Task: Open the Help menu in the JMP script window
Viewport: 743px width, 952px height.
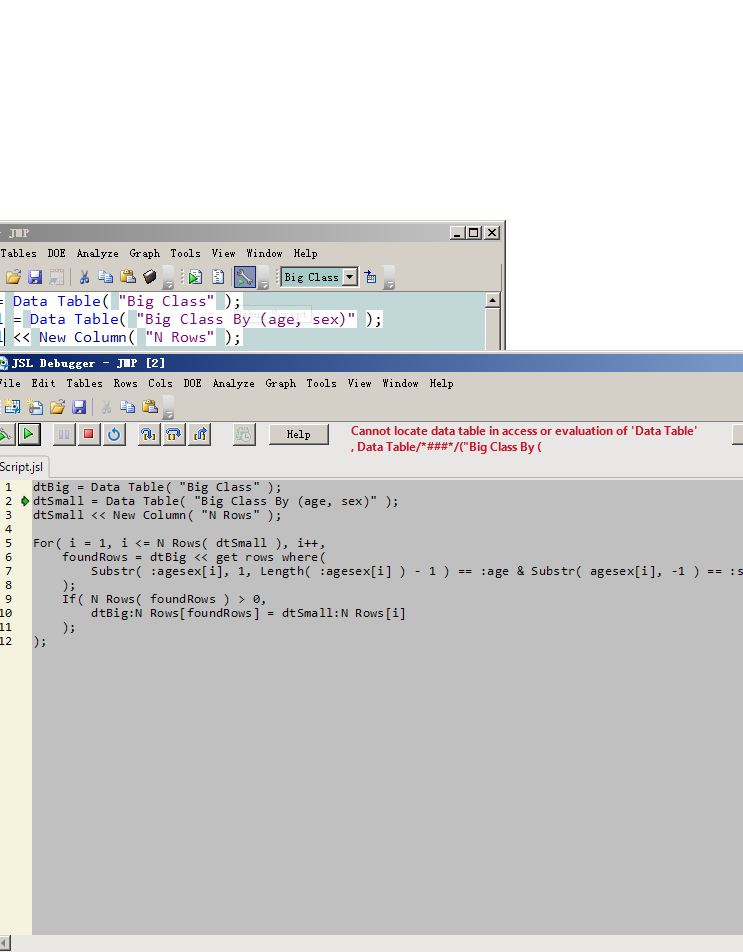Action: coord(305,253)
